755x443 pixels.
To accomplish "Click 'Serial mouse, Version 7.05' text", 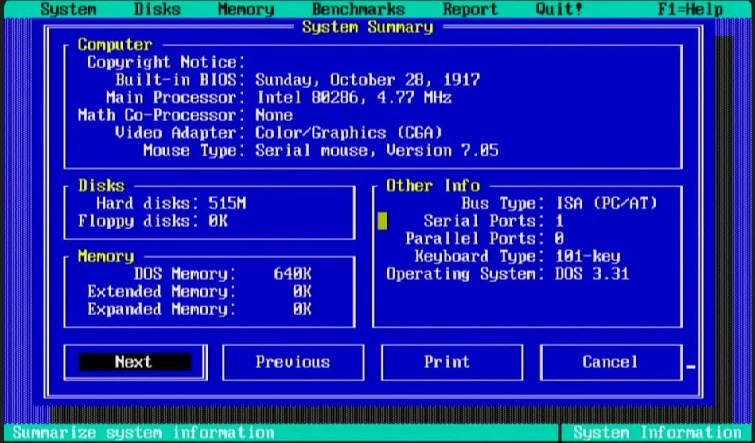I will pos(377,151).
